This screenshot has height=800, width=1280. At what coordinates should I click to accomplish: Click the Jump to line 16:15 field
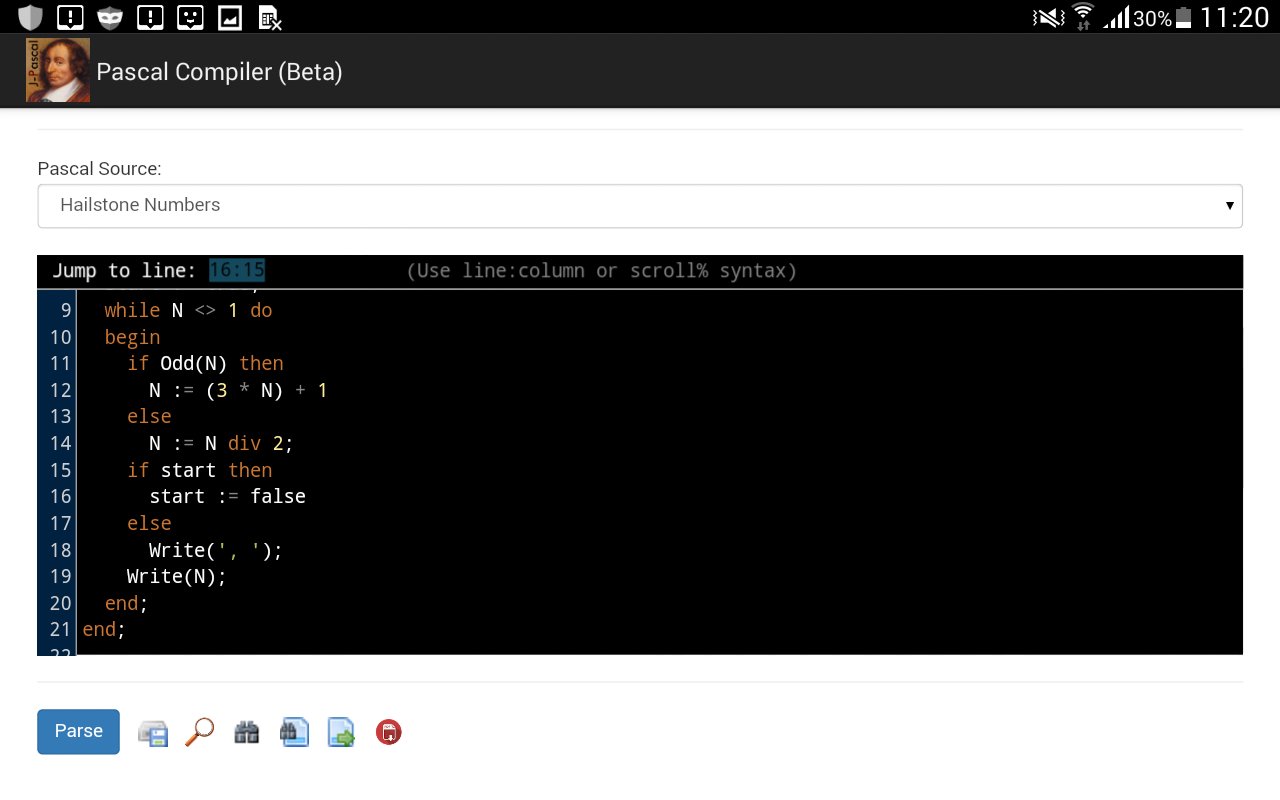(x=237, y=271)
